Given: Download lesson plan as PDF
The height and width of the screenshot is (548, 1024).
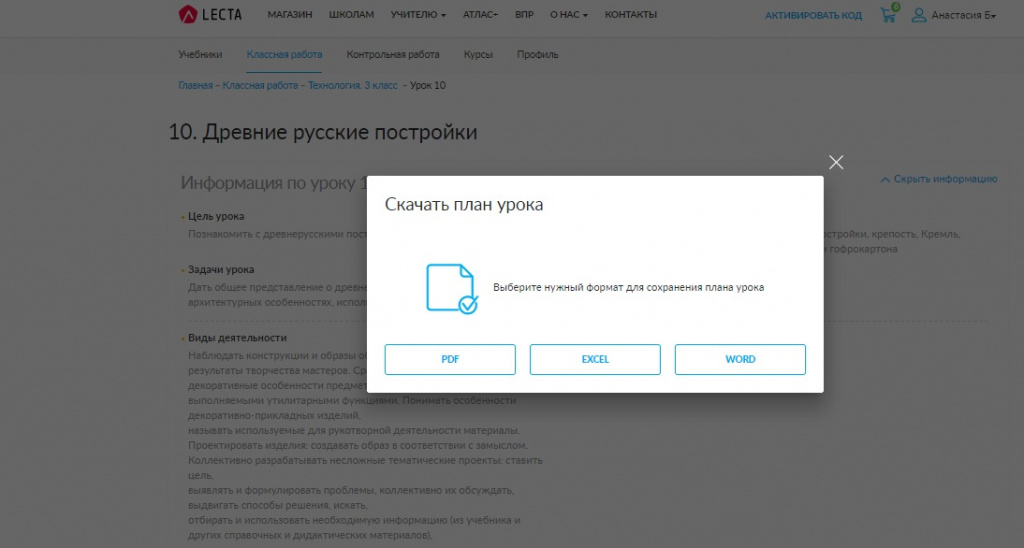Looking at the screenshot, I should pos(450,359).
